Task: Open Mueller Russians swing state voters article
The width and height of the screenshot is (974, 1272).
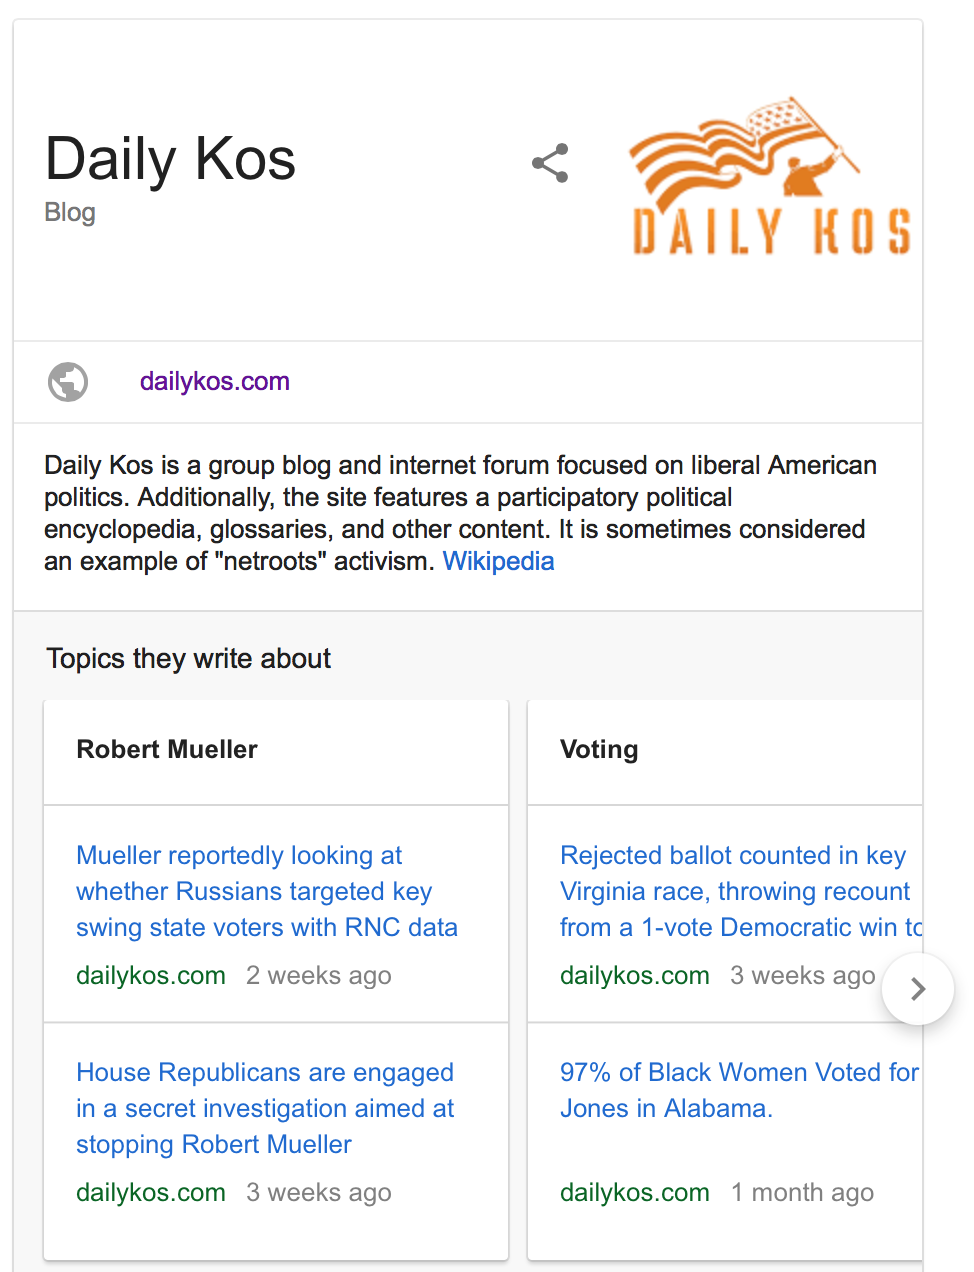Action: click(266, 891)
